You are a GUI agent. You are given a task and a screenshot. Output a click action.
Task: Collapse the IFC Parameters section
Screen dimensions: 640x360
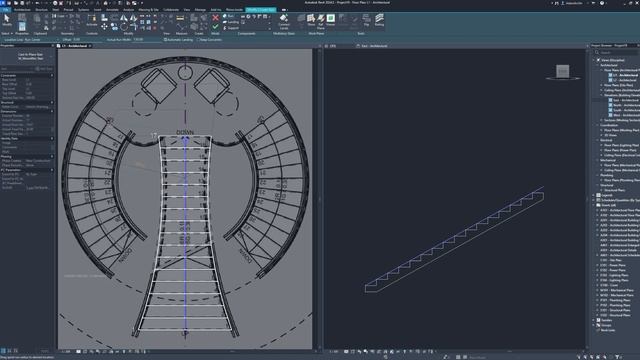click(52, 170)
